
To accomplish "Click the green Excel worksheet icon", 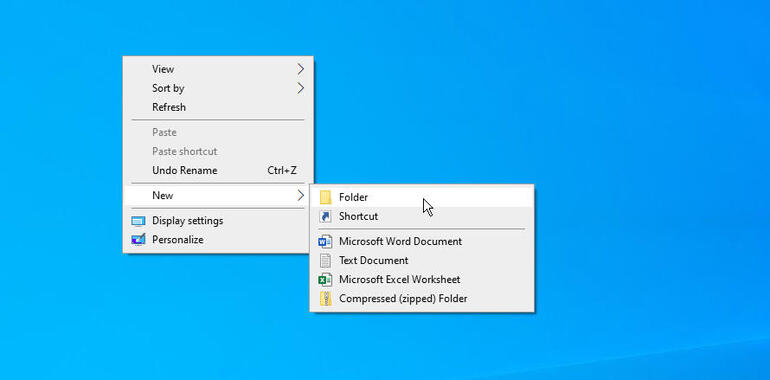I will tap(325, 280).
